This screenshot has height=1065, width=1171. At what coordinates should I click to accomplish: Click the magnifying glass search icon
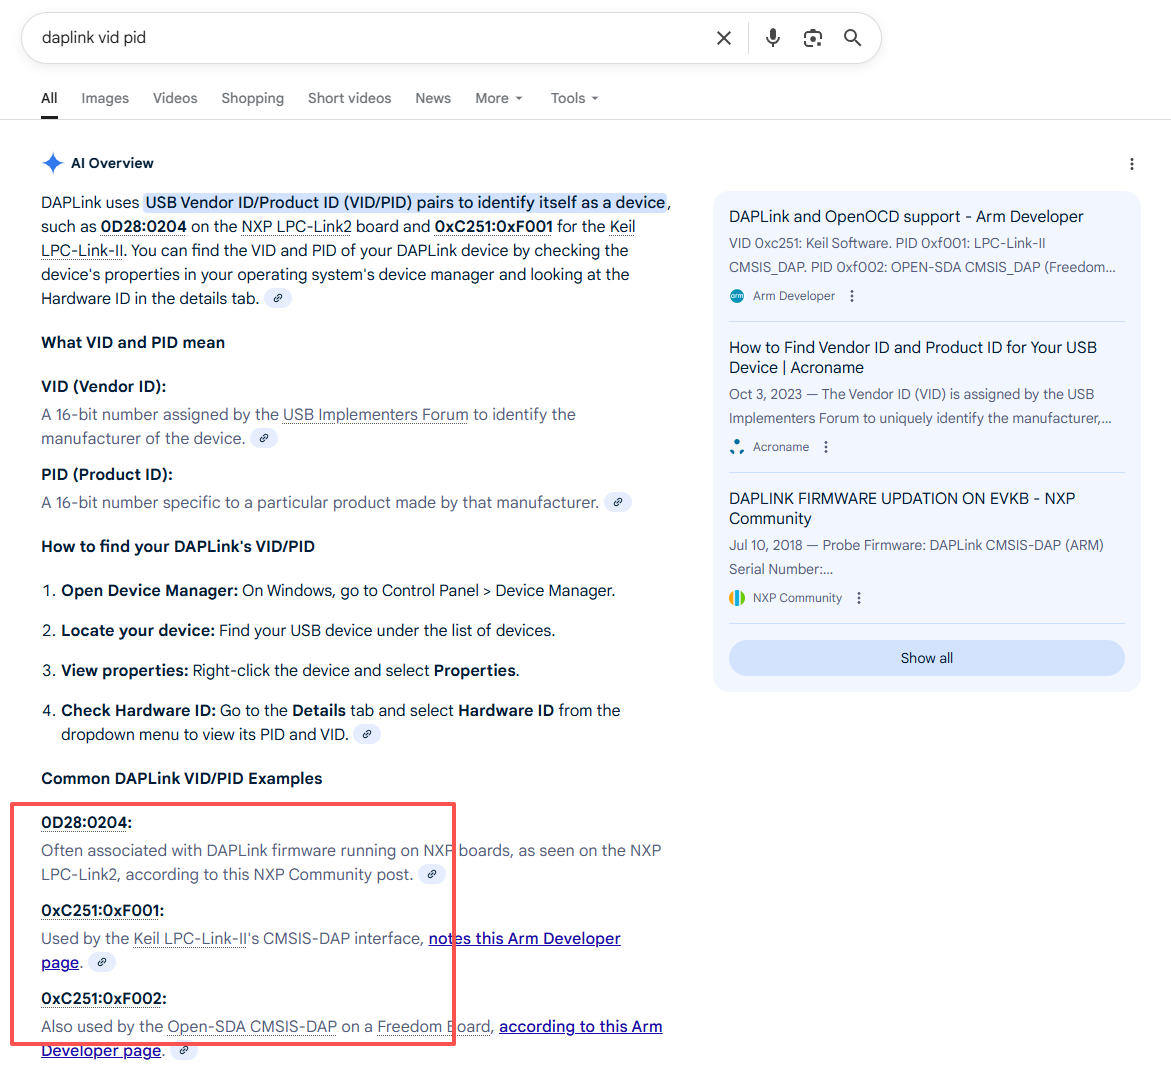(852, 38)
